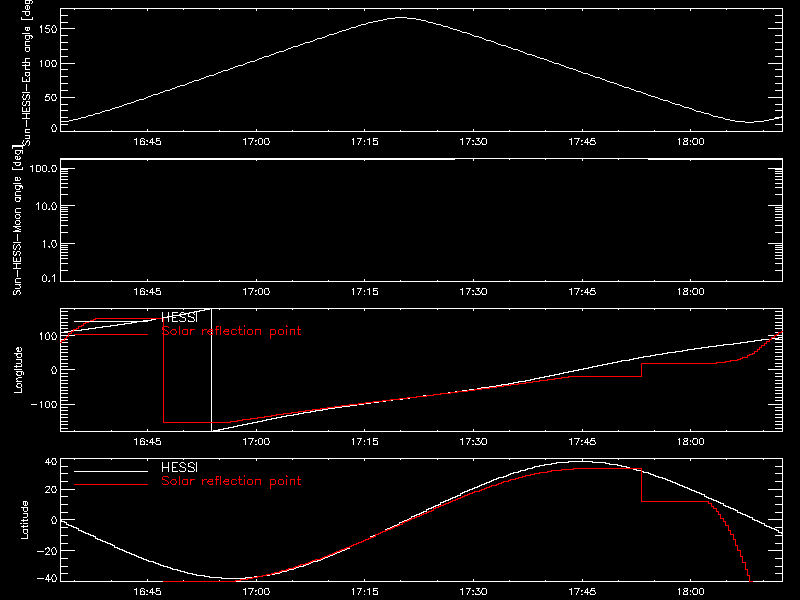Click the Longitude axis title
800x600 pixels.
pos(18,370)
